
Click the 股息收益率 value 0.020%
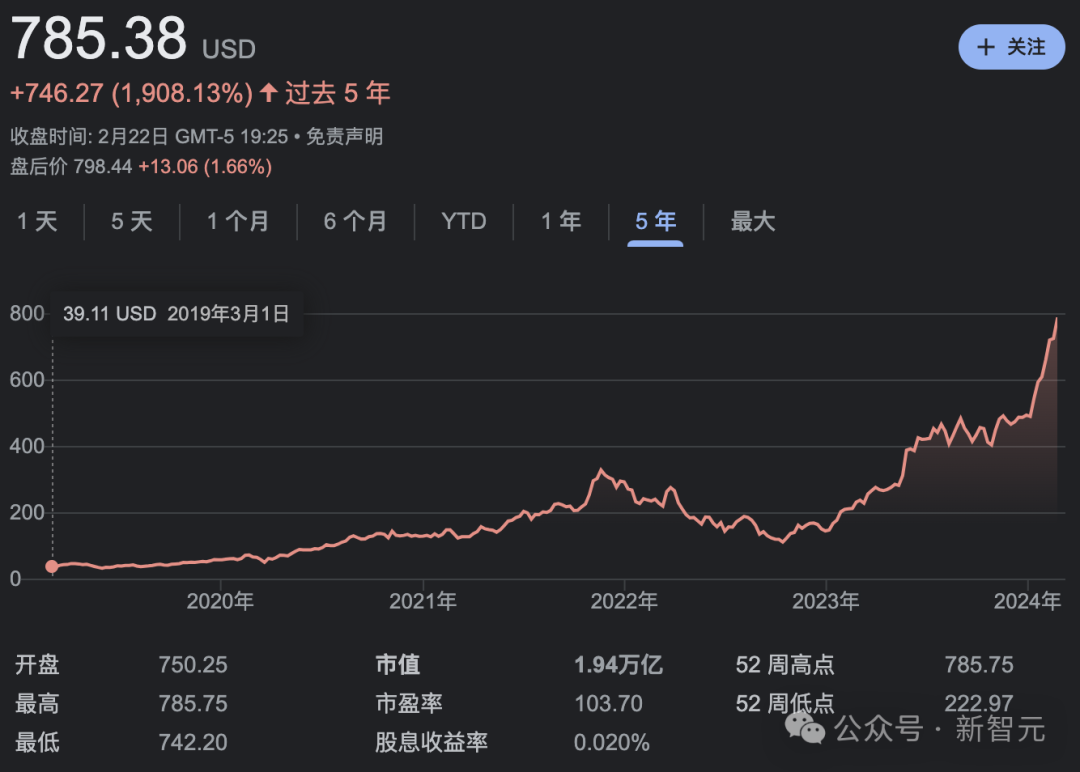(x=612, y=742)
